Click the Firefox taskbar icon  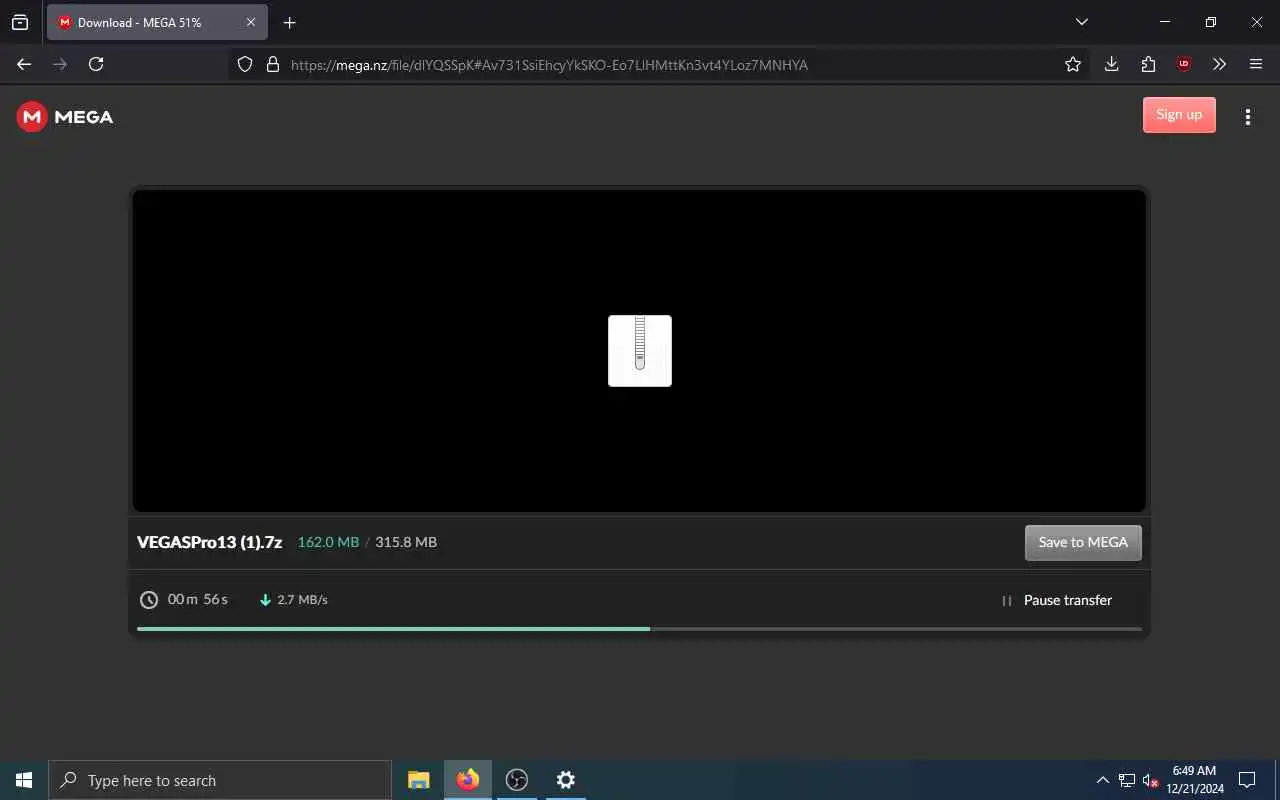[x=468, y=780]
